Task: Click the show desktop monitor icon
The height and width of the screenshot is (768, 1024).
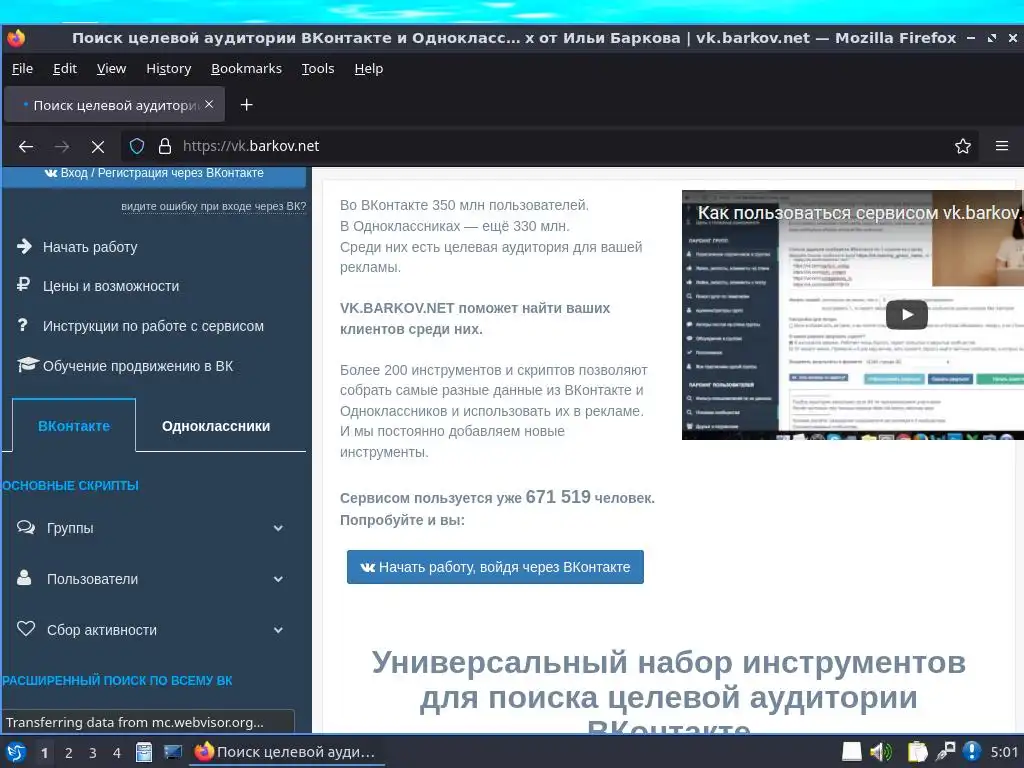Action: point(172,752)
